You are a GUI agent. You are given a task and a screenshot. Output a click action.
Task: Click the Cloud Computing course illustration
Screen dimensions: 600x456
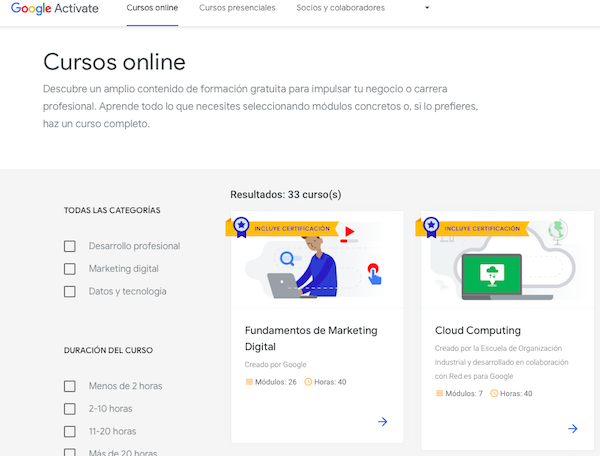507,260
